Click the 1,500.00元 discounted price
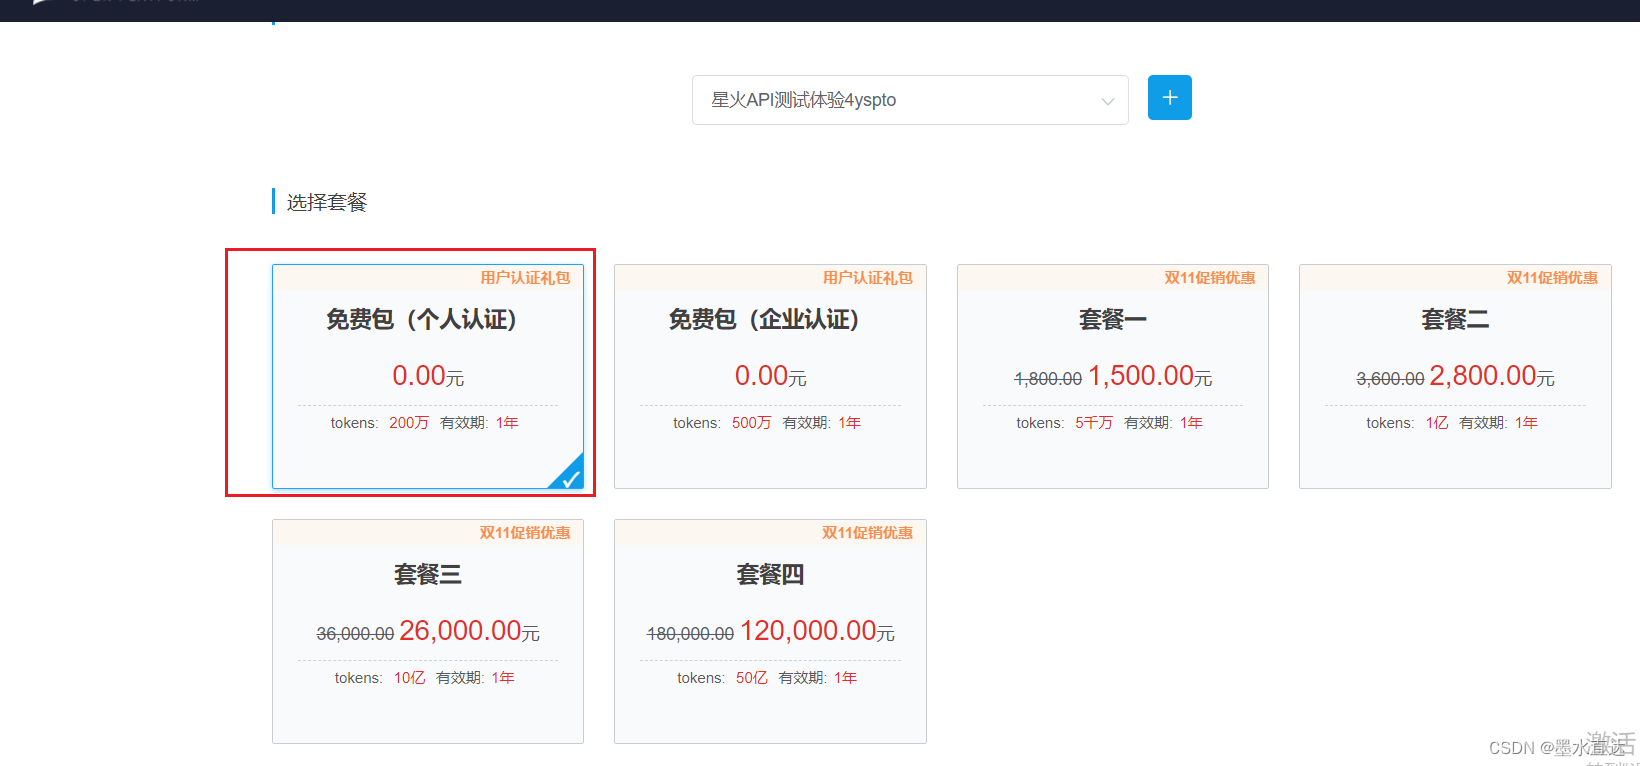 tap(1150, 376)
